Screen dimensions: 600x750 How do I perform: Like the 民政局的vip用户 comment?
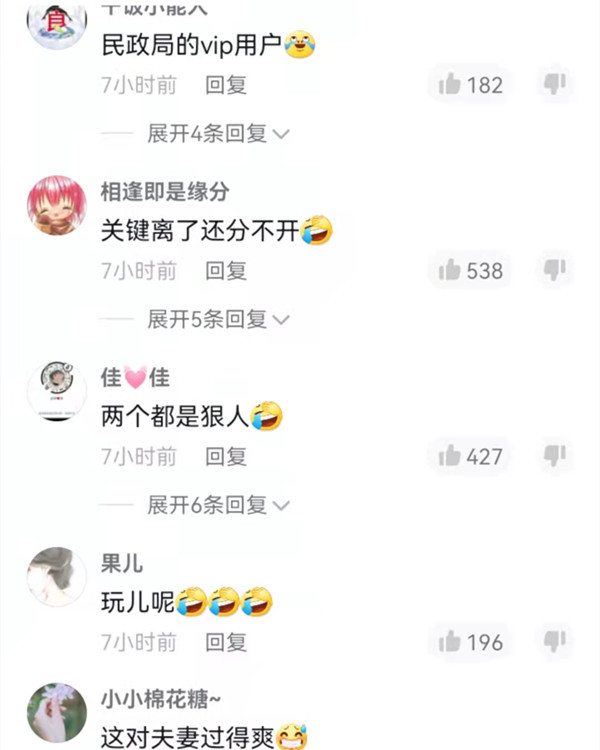(x=470, y=85)
